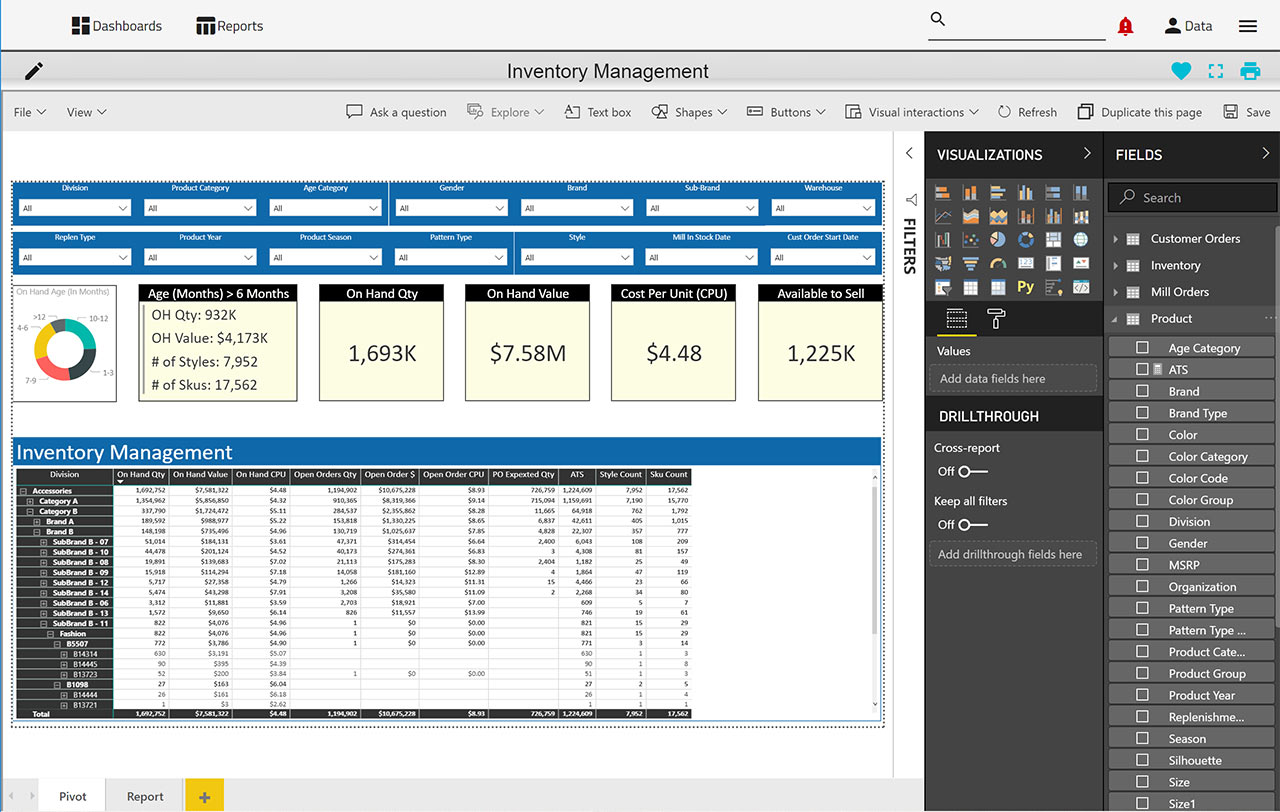
Task: Toggle the Keep all filters switch
Action: point(972,524)
